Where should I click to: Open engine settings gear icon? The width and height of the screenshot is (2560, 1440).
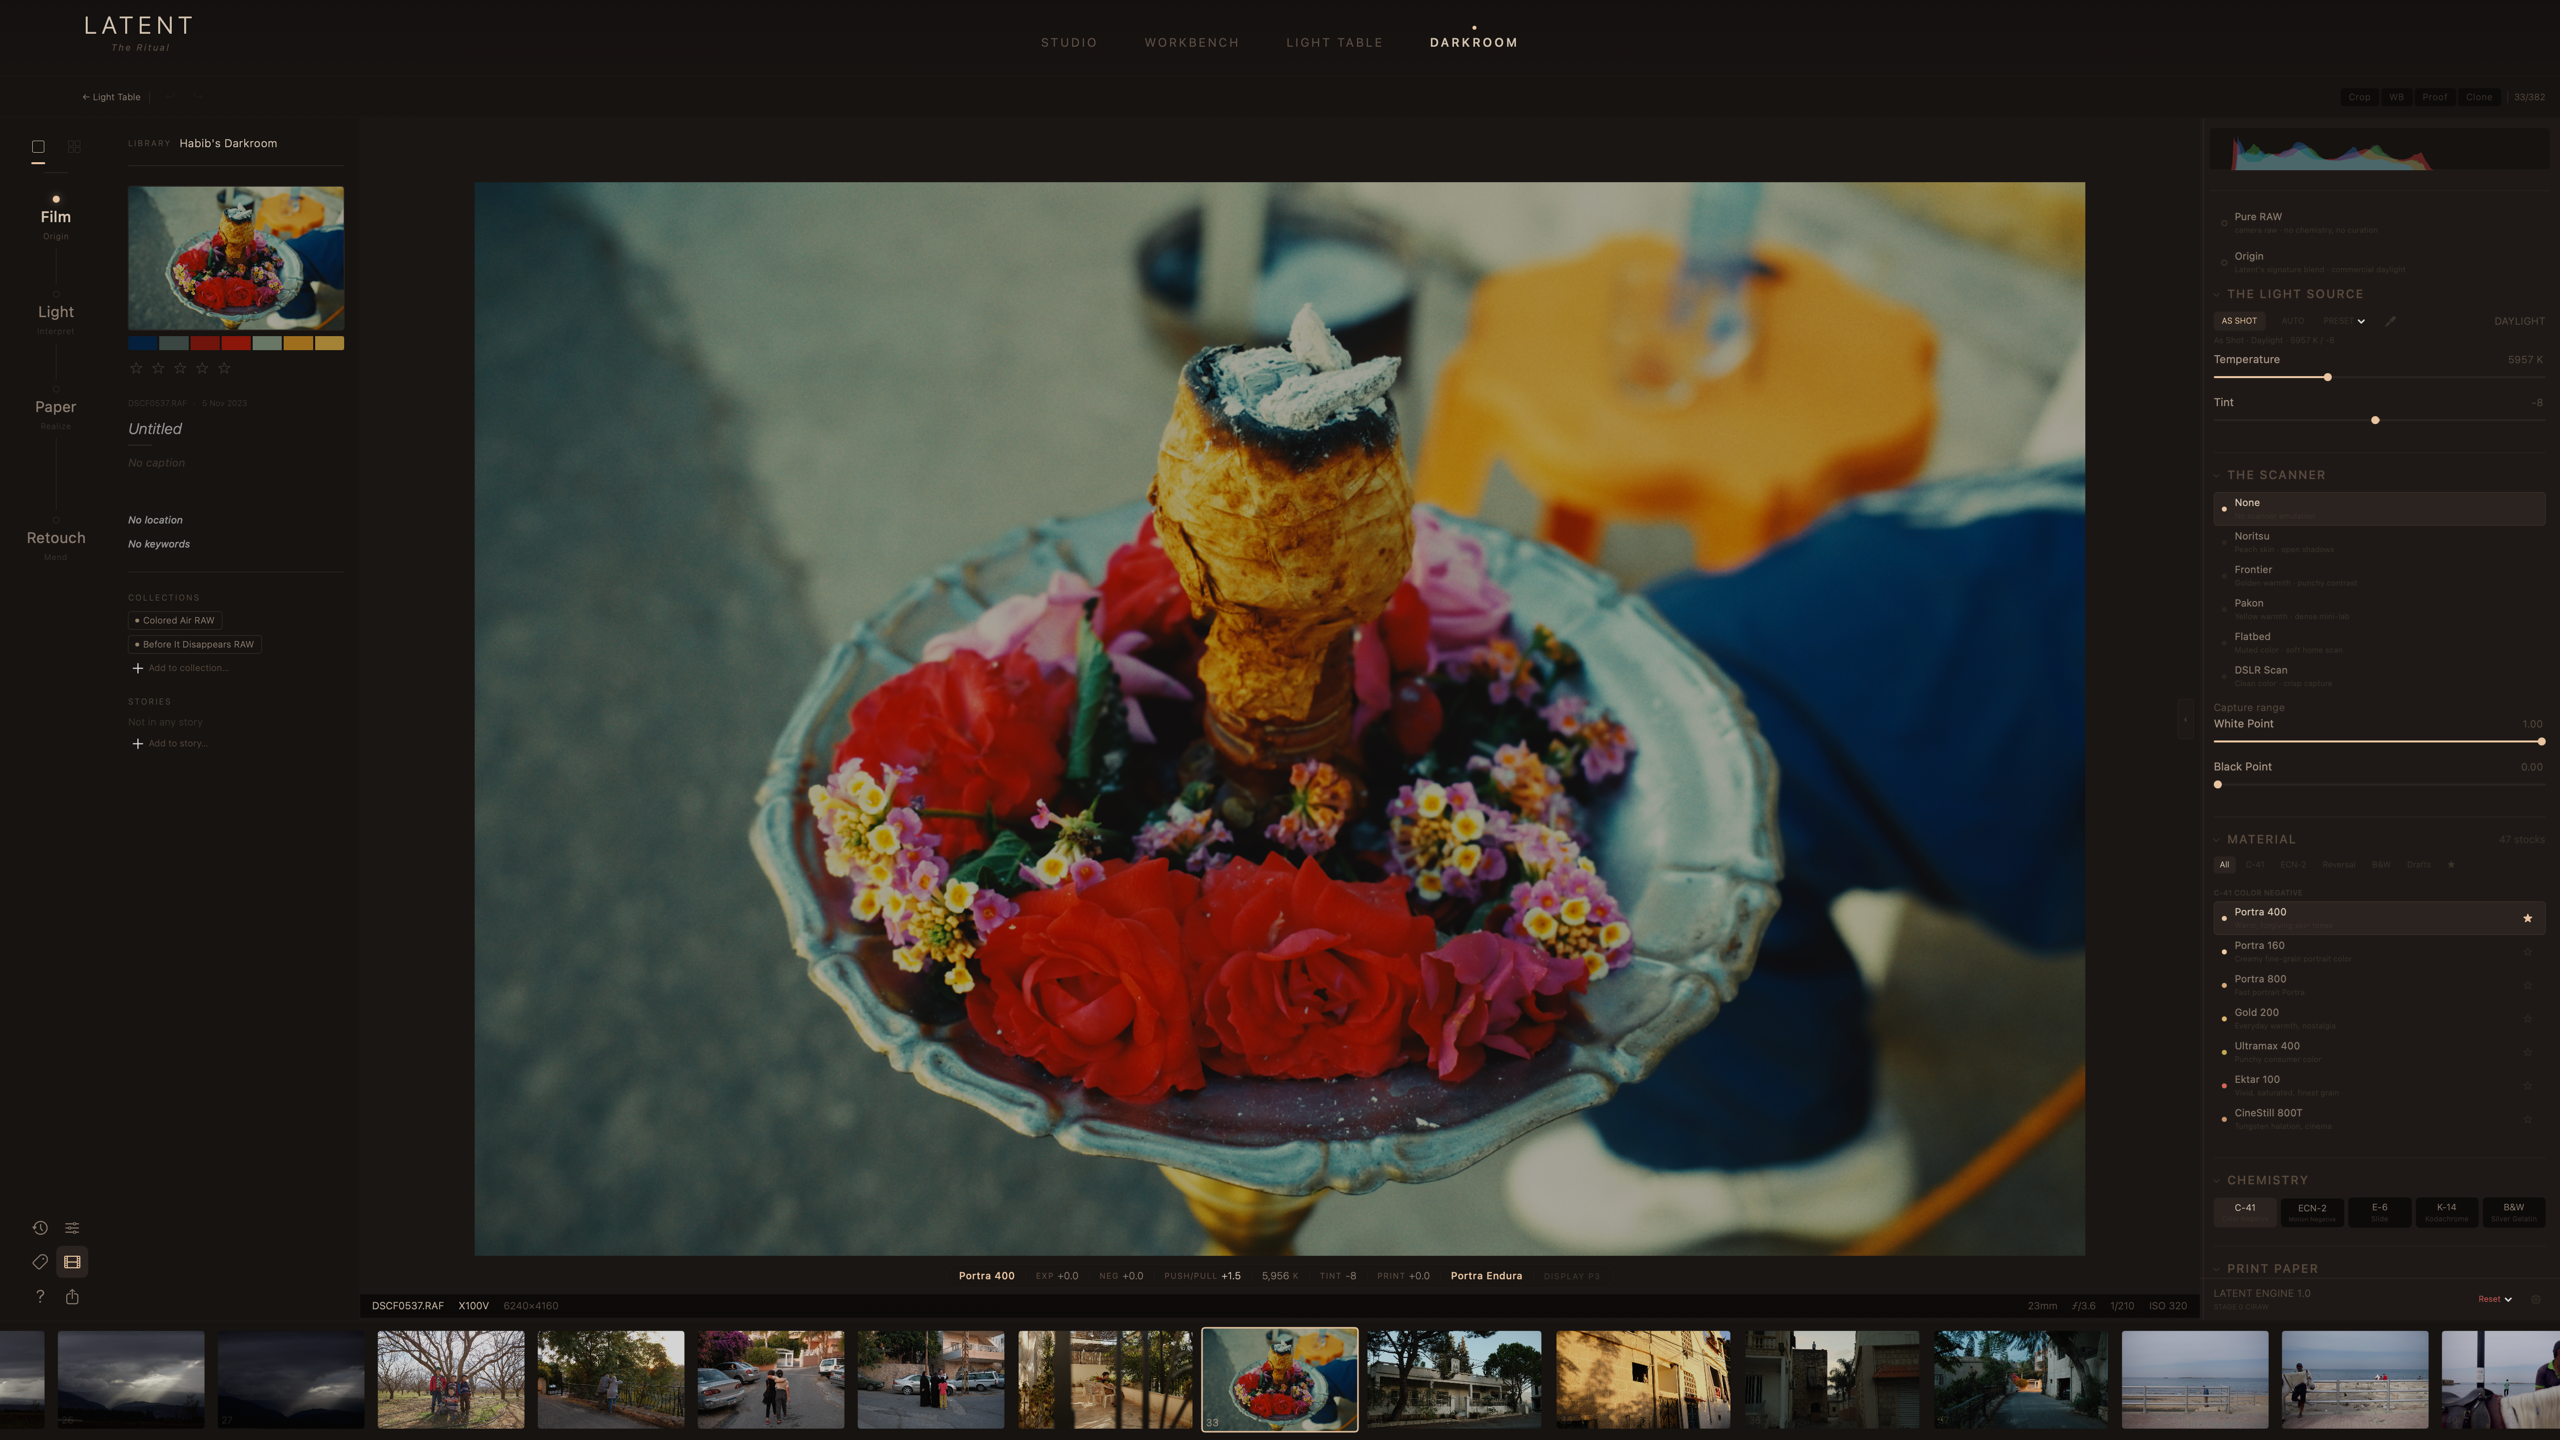2535,1299
